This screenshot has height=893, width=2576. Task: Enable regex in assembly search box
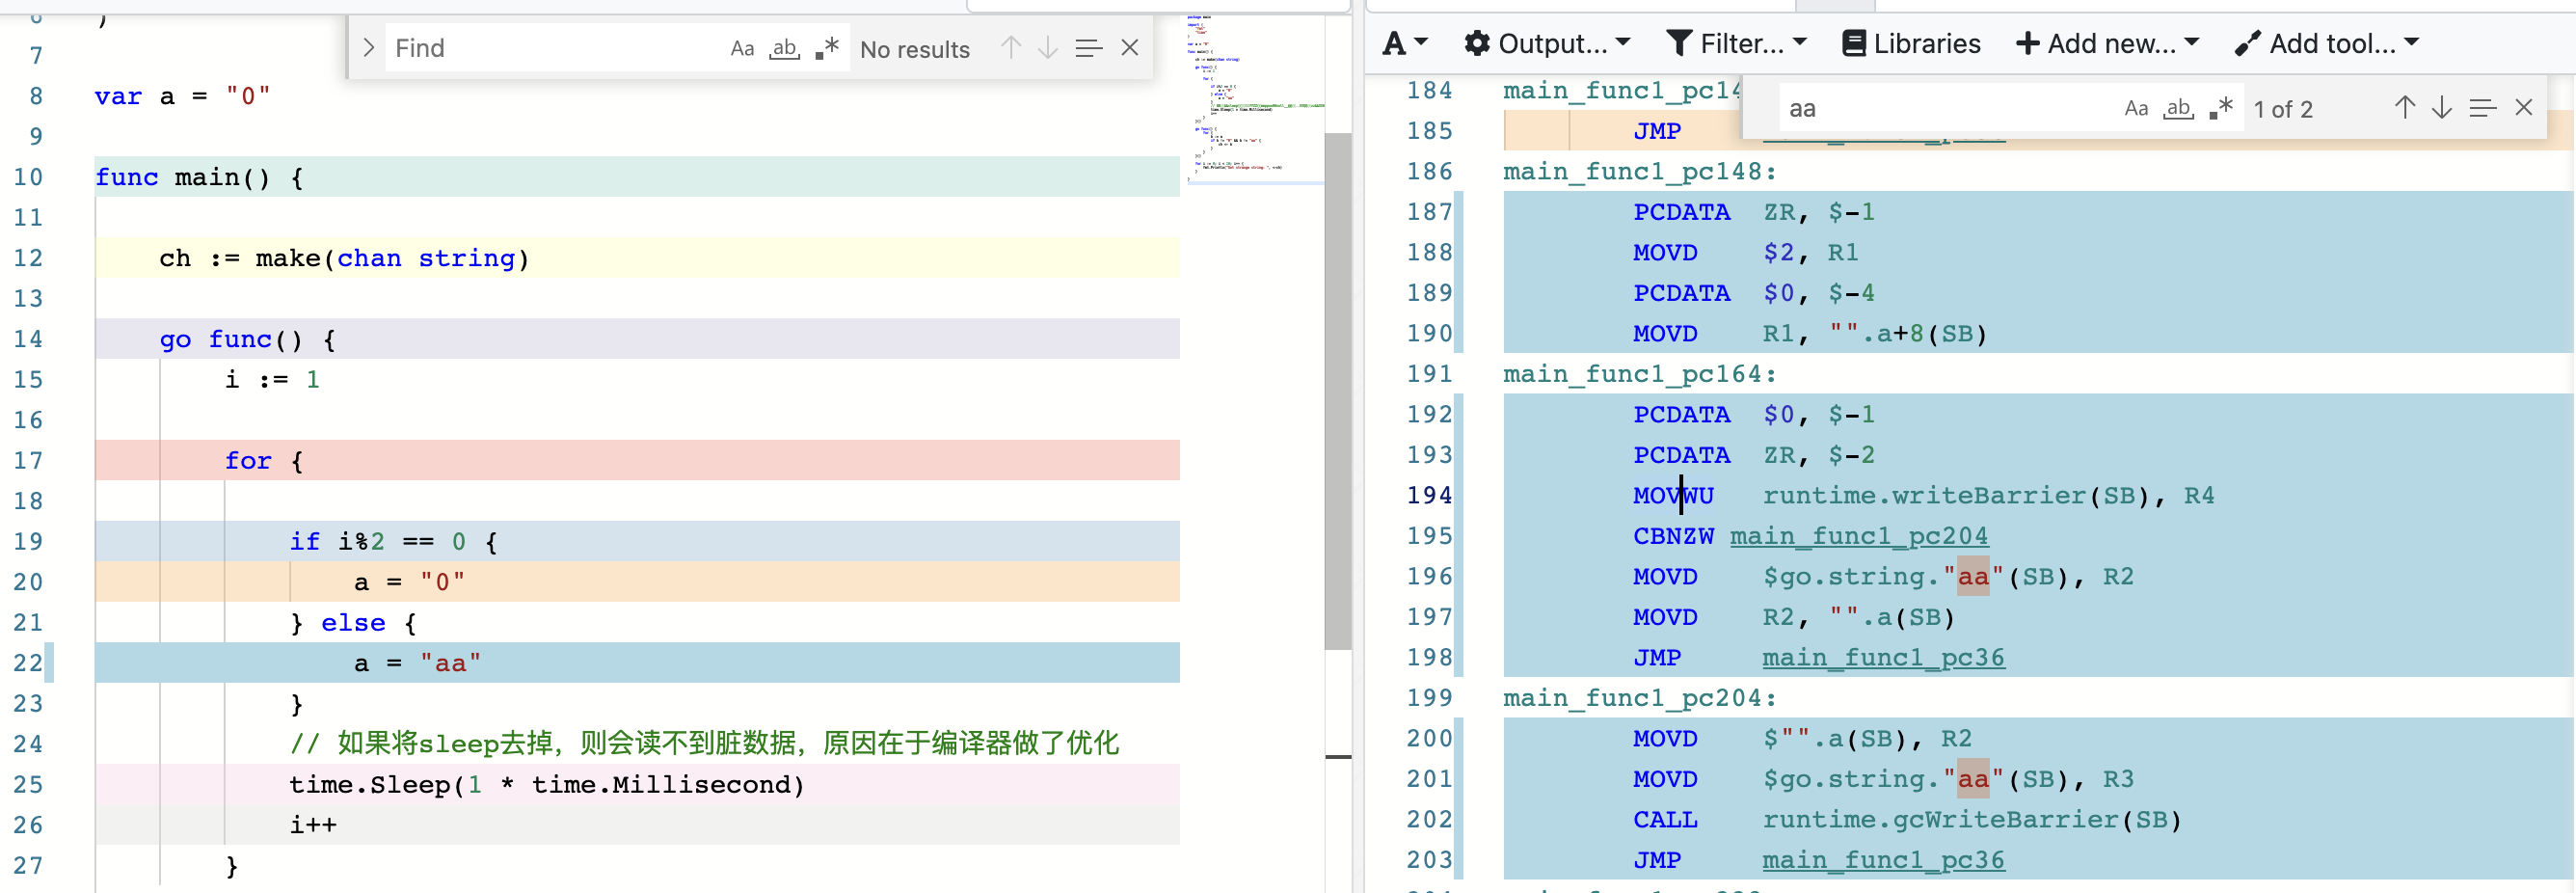[2221, 108]
